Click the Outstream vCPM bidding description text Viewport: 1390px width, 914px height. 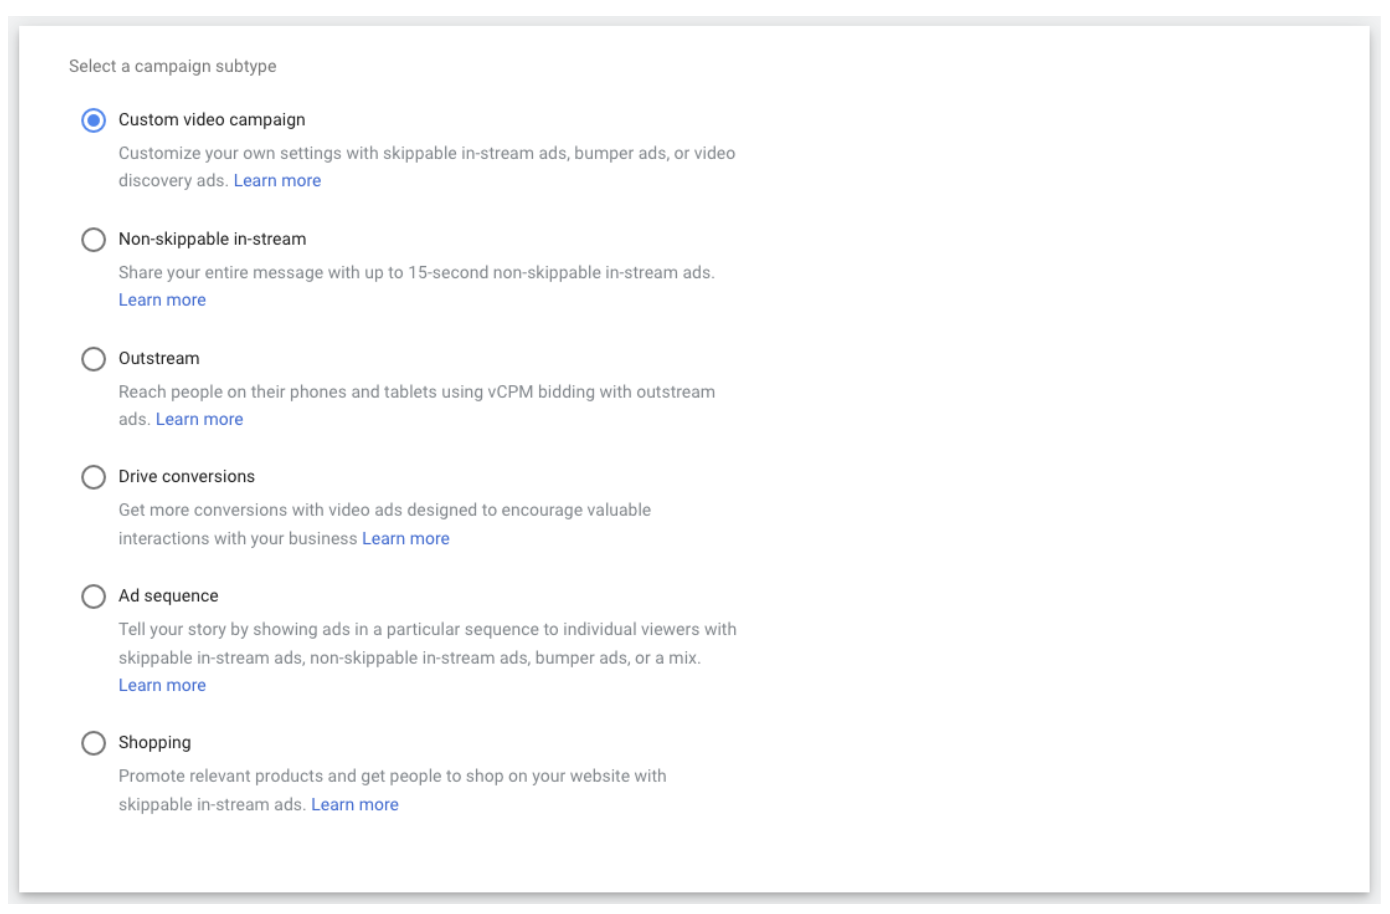click(x=416, y=392)
